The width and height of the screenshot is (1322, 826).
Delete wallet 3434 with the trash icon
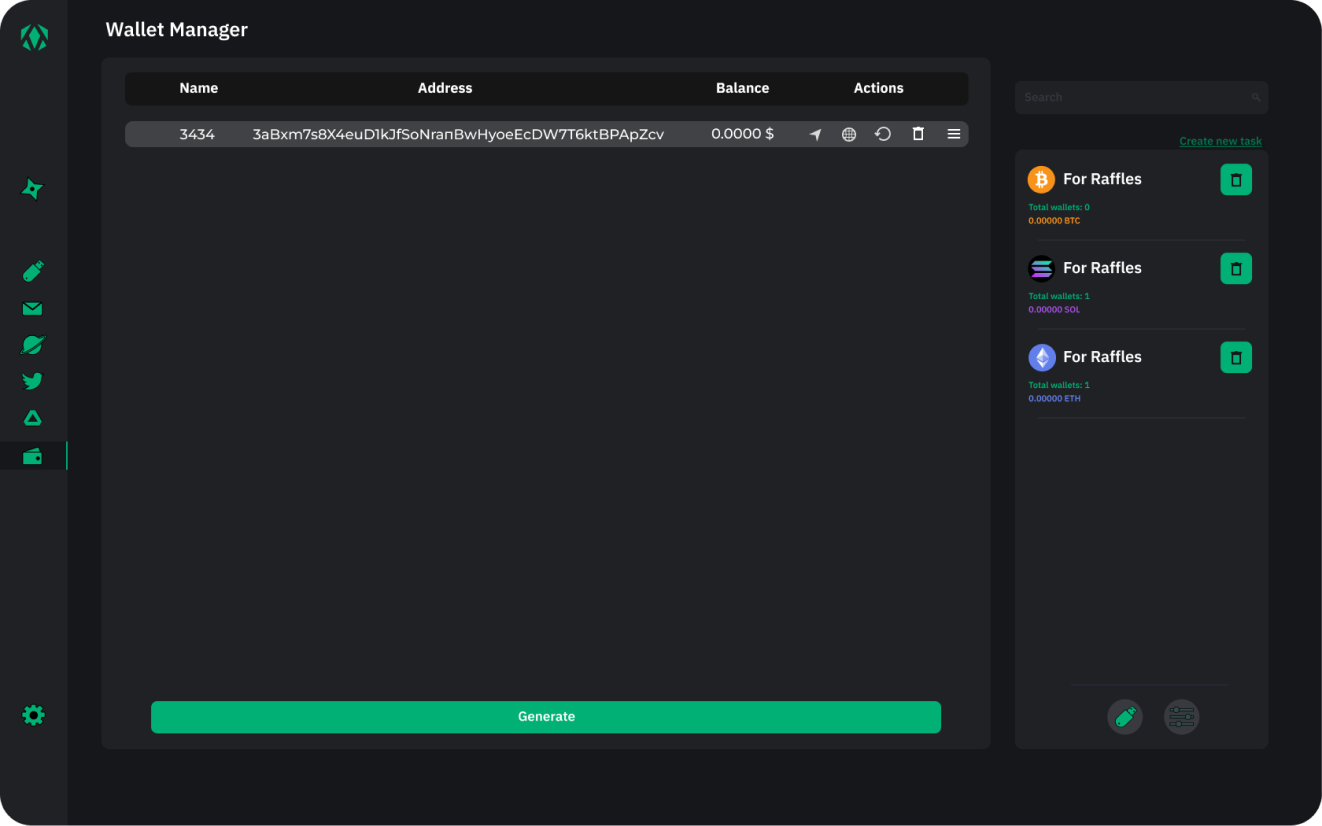point(918,134)
